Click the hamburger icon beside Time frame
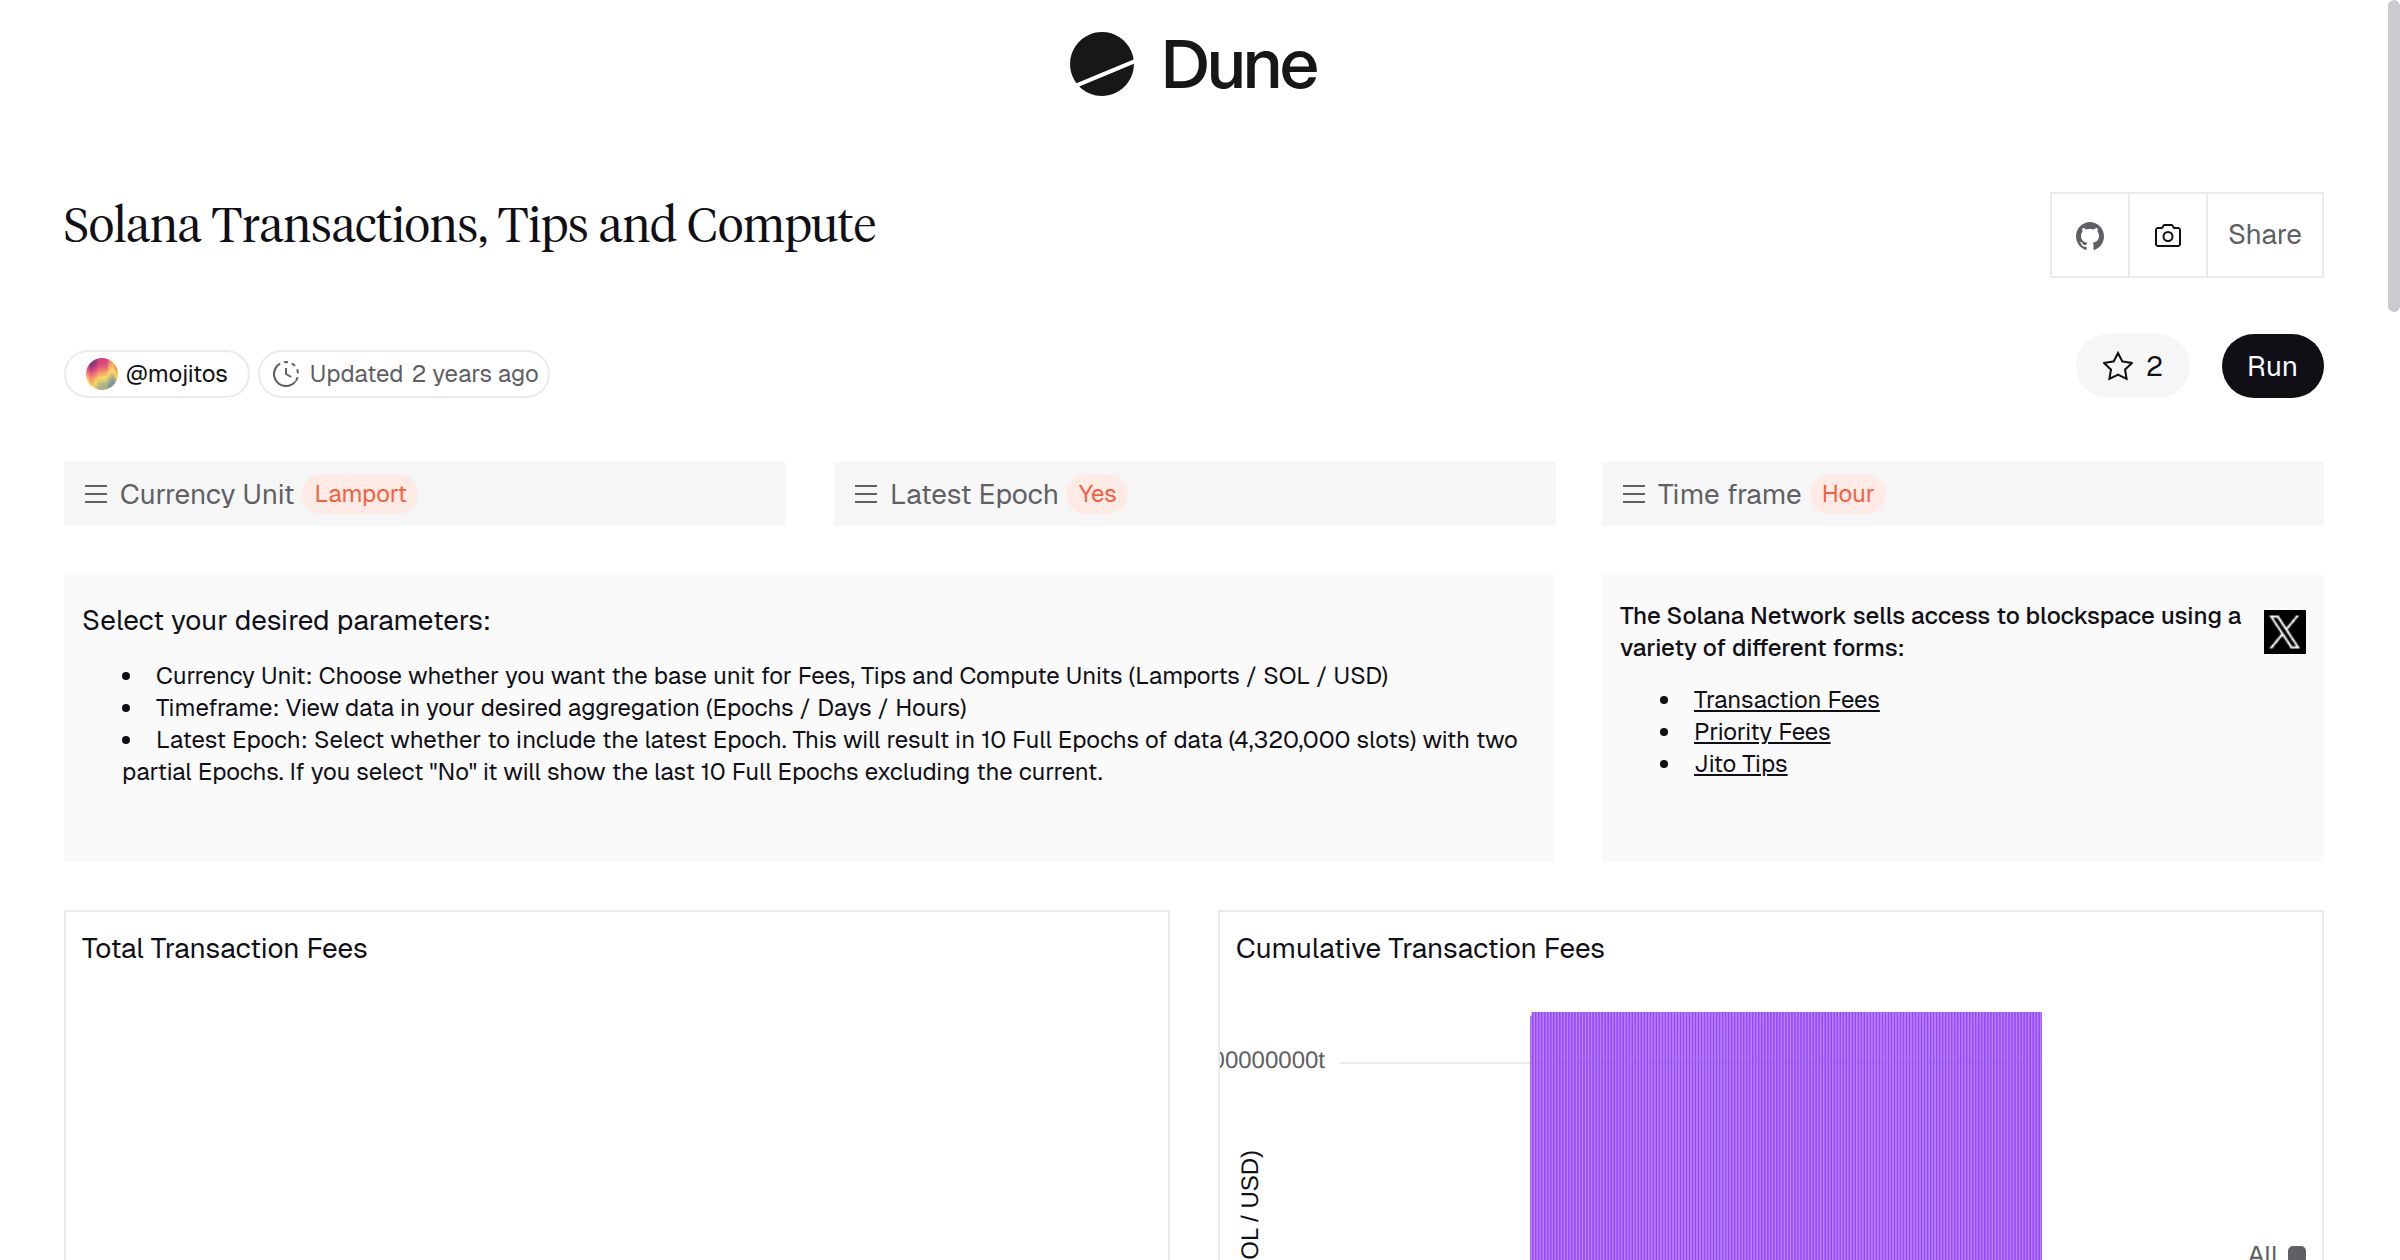The width and height of the screenshot is (2400, 1260). (1633, 493)
